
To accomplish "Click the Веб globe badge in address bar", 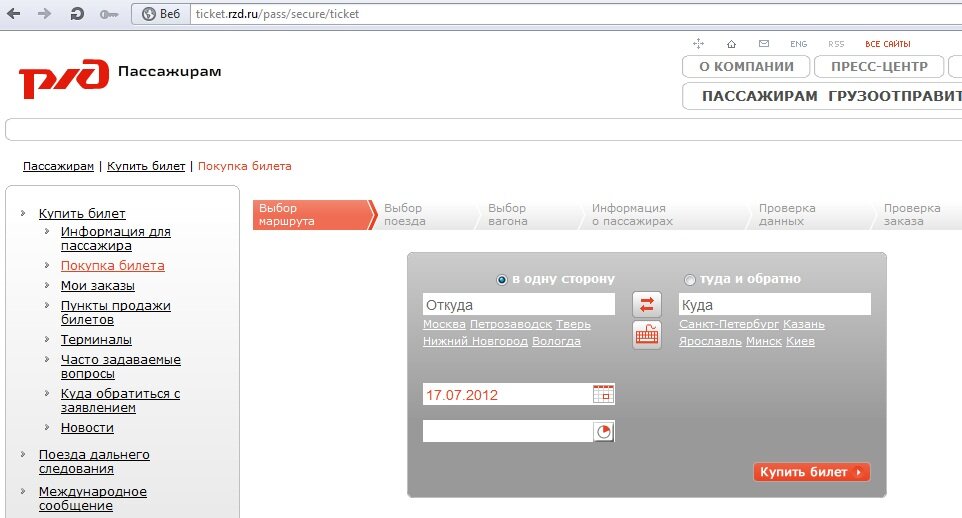I will 161,14.
